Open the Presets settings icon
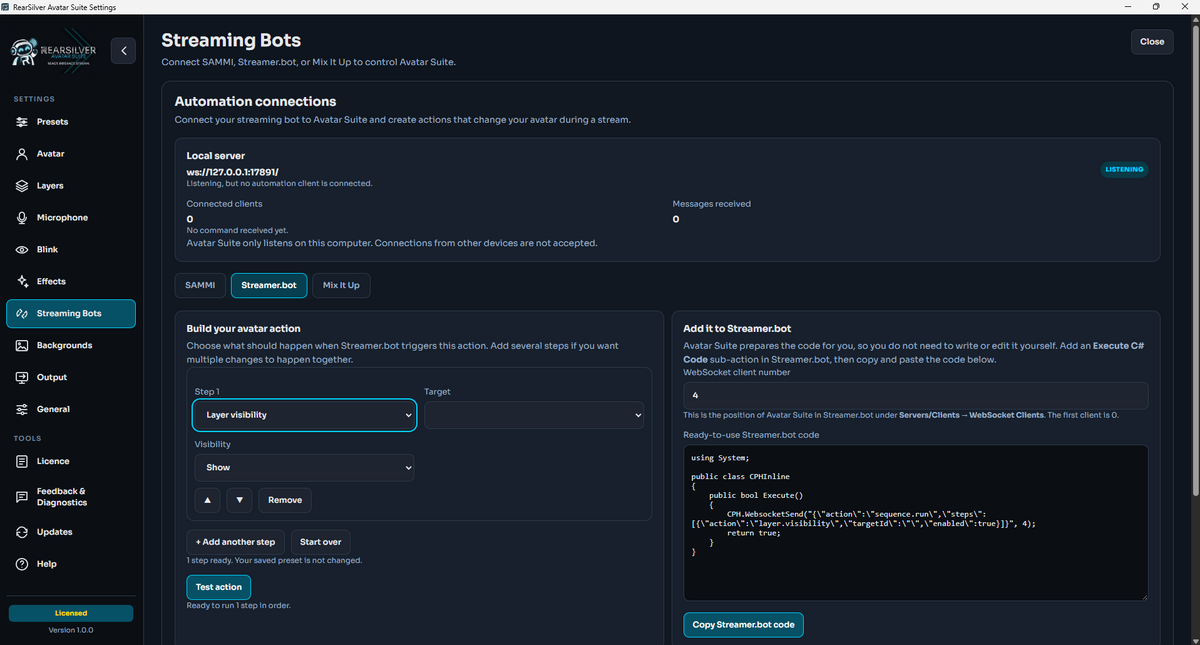The width and height of the screenshot is (1200, 645). click(x=22, y=122)
